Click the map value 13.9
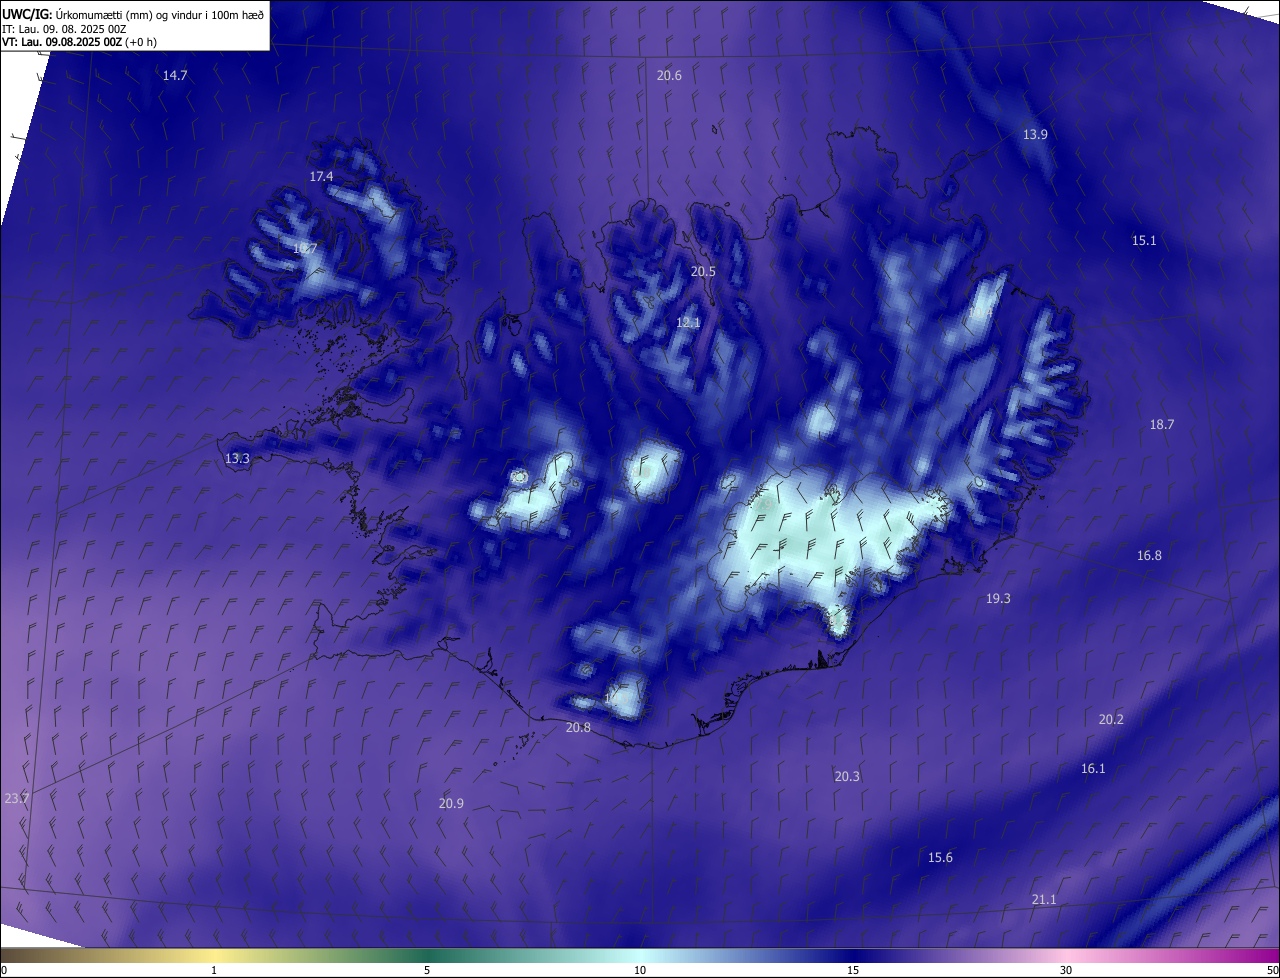1280x978 pixels. 1035,134
